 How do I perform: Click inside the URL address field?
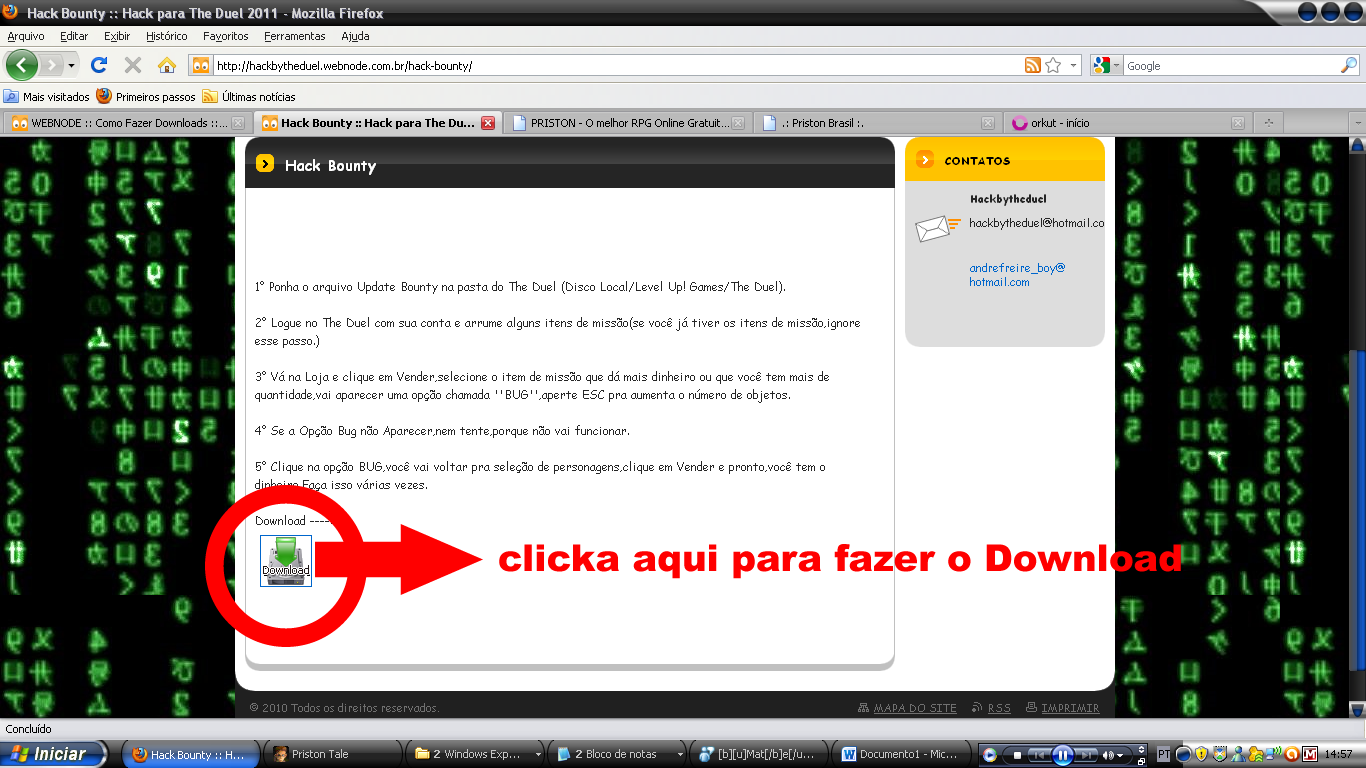click(600, 66)
